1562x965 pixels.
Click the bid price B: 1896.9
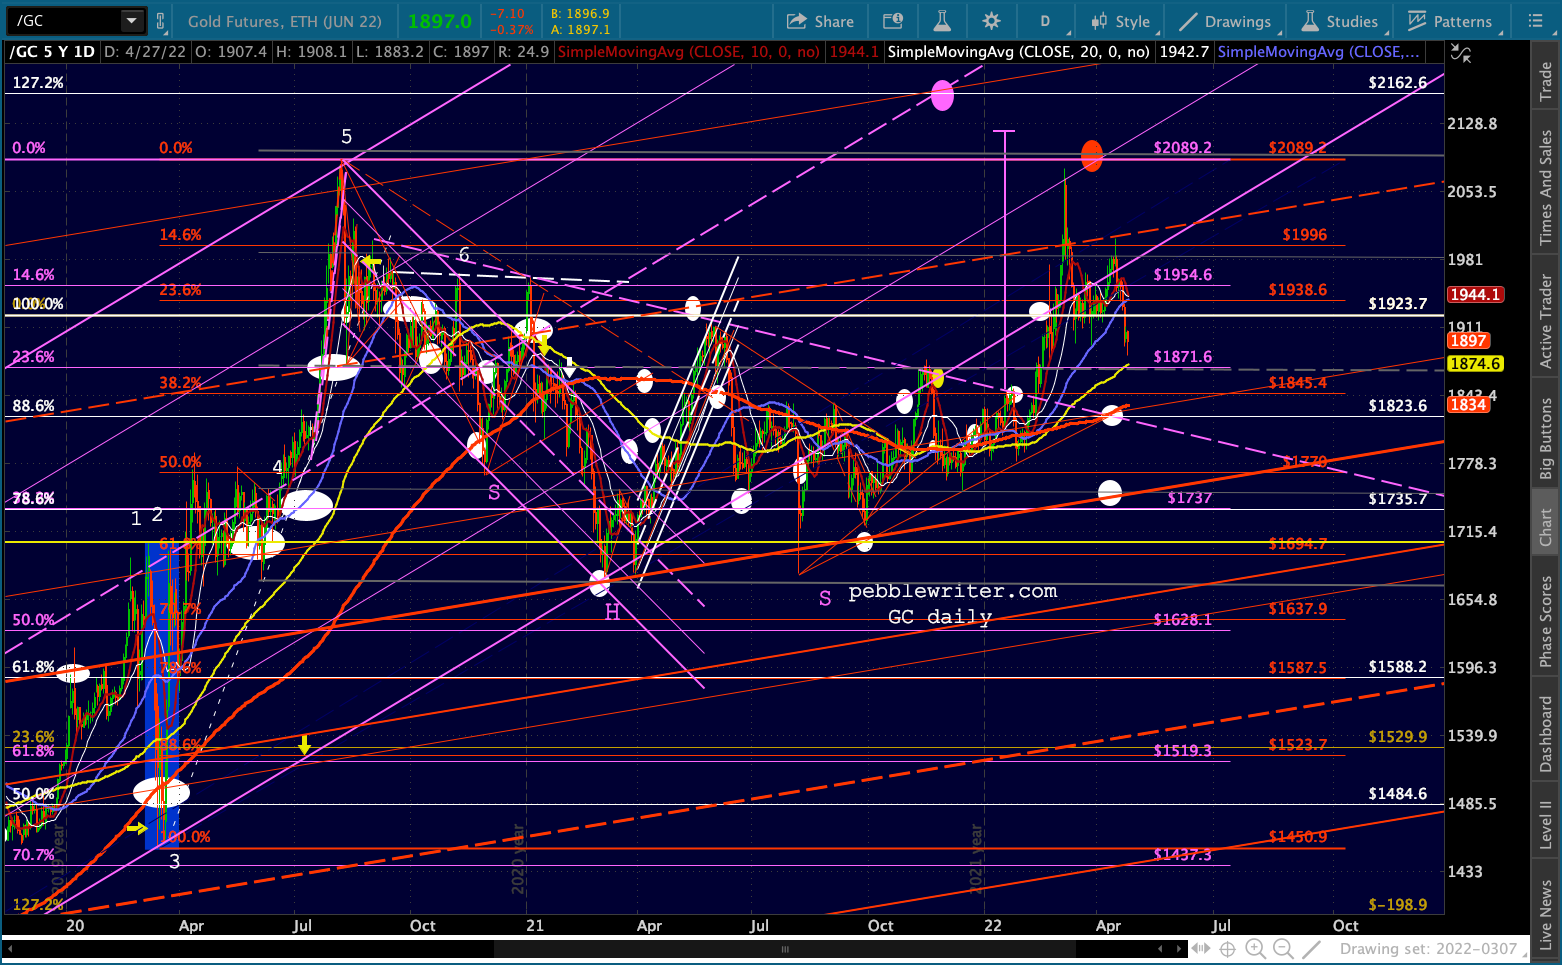[x=580, y=14]
